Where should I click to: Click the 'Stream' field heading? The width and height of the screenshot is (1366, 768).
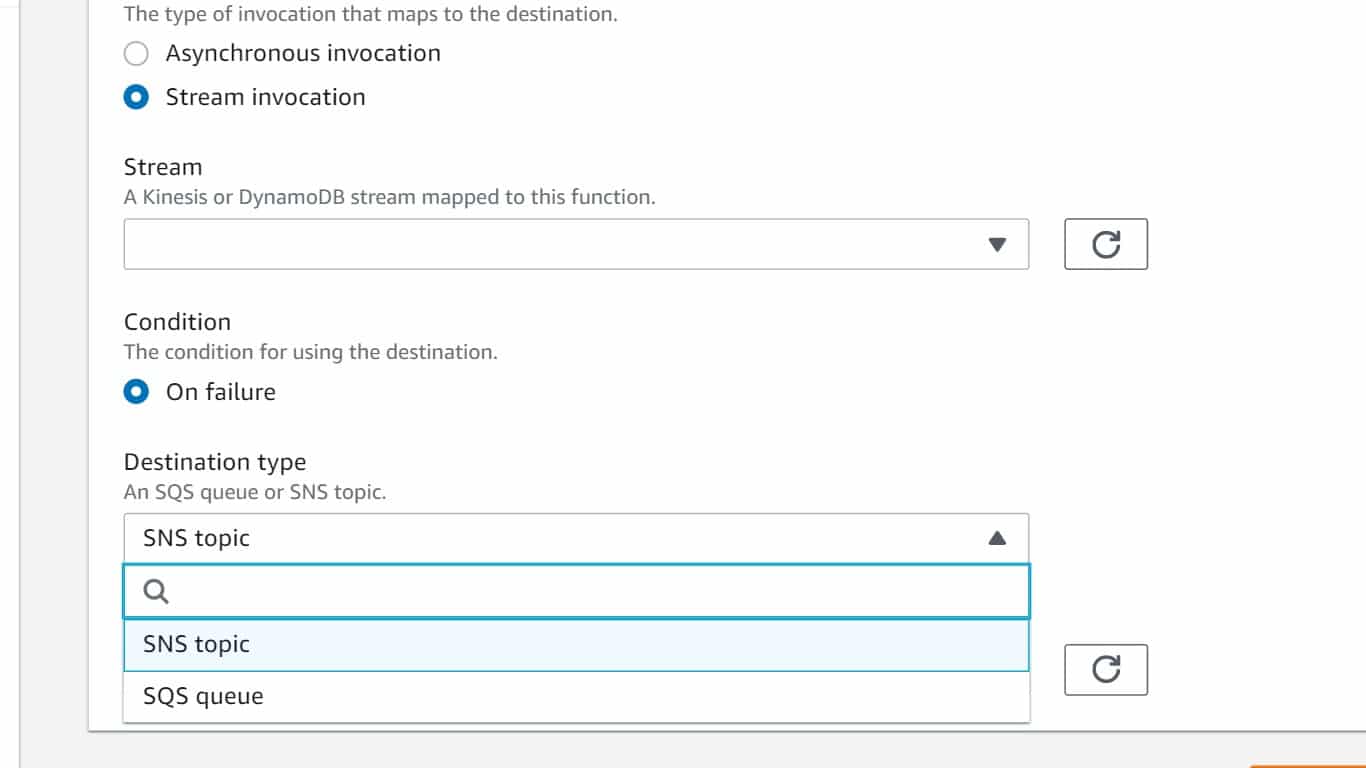(163, 167)
